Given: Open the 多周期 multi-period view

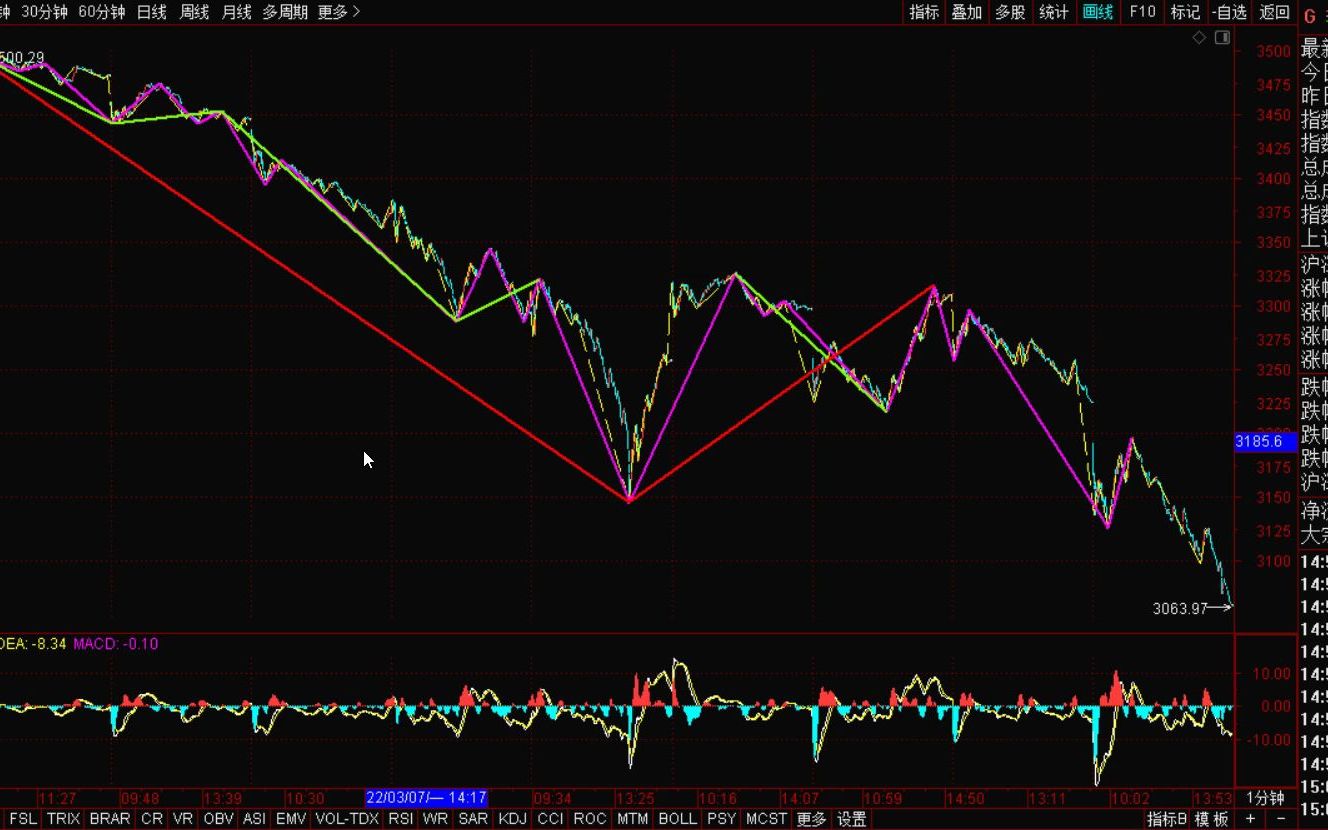Looking at the screenshot, I should click(x=285, y=12).
